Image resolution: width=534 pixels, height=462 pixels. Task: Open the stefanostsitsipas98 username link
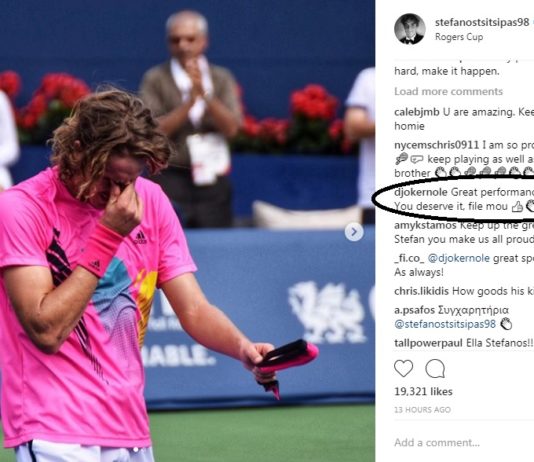[x=482, y=22]
